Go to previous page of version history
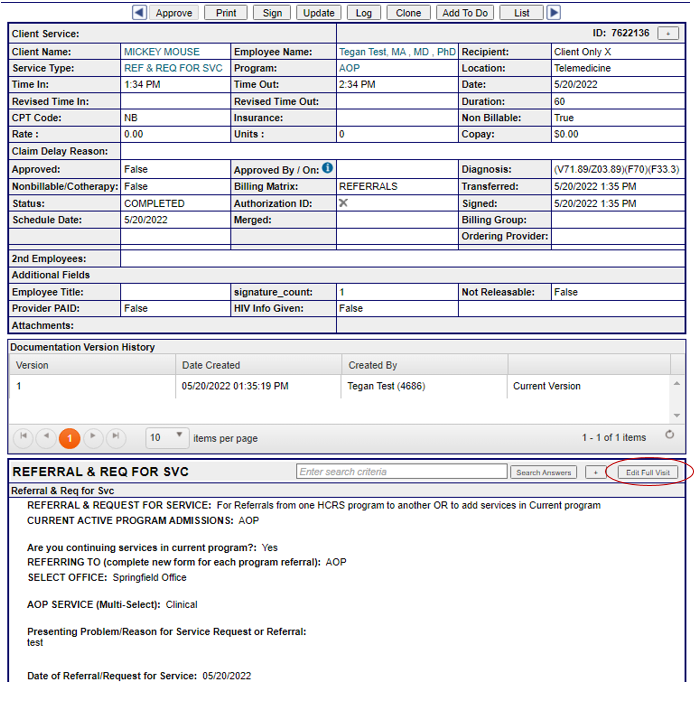 pos(46,437)
